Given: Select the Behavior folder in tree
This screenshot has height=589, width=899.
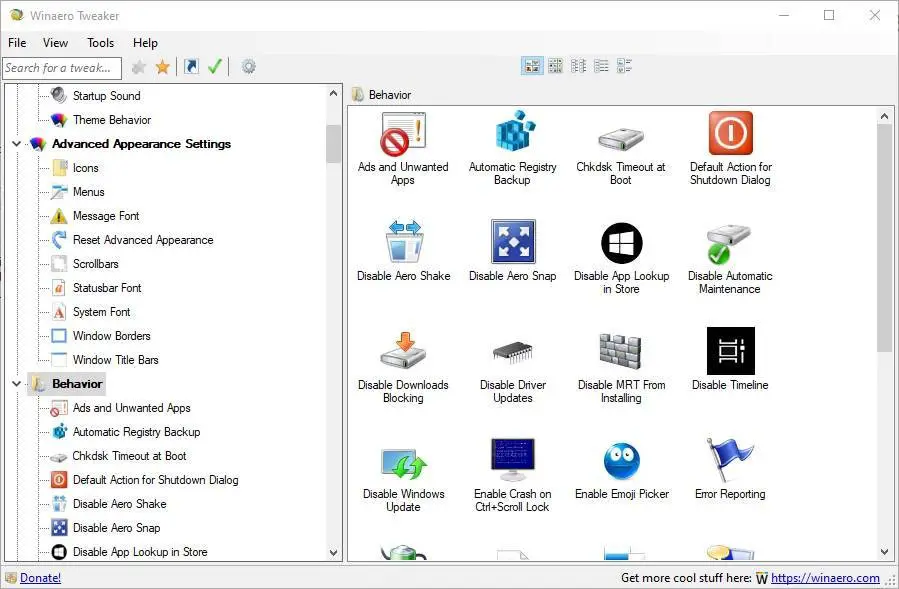Looking at the screenshot, I should 67,384.
